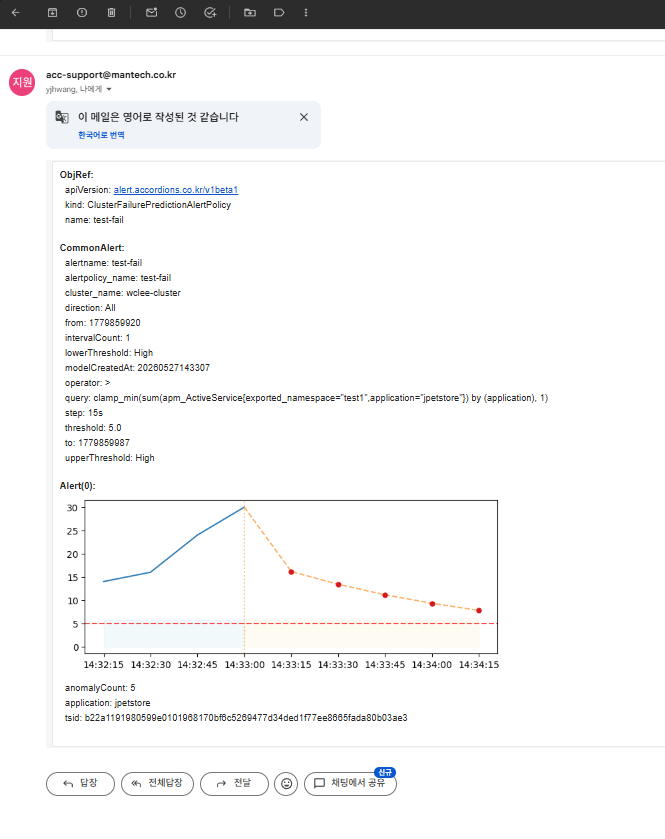Click the application: jpetstore line

[x=108, y=703]
